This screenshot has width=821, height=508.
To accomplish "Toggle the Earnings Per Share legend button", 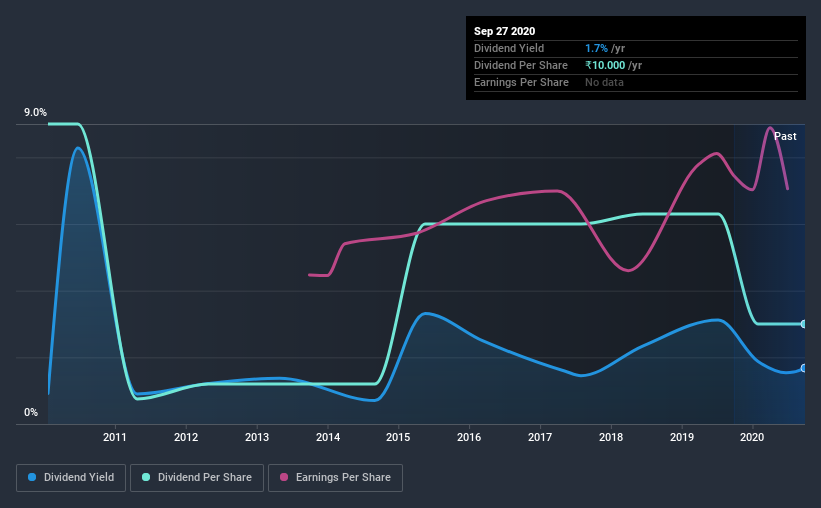I will click(335, 478).
